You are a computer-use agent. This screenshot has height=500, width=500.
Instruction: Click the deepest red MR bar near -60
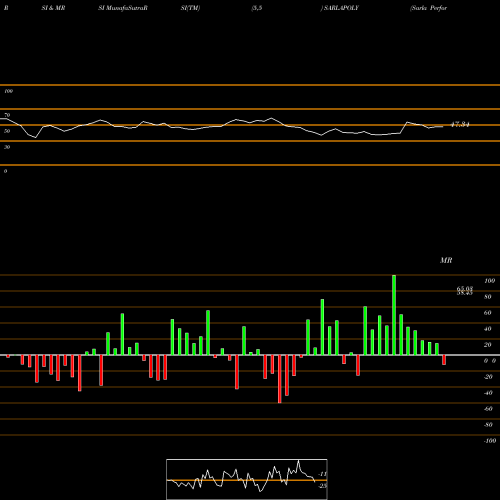pyautogui.click(x=280, y=379)
